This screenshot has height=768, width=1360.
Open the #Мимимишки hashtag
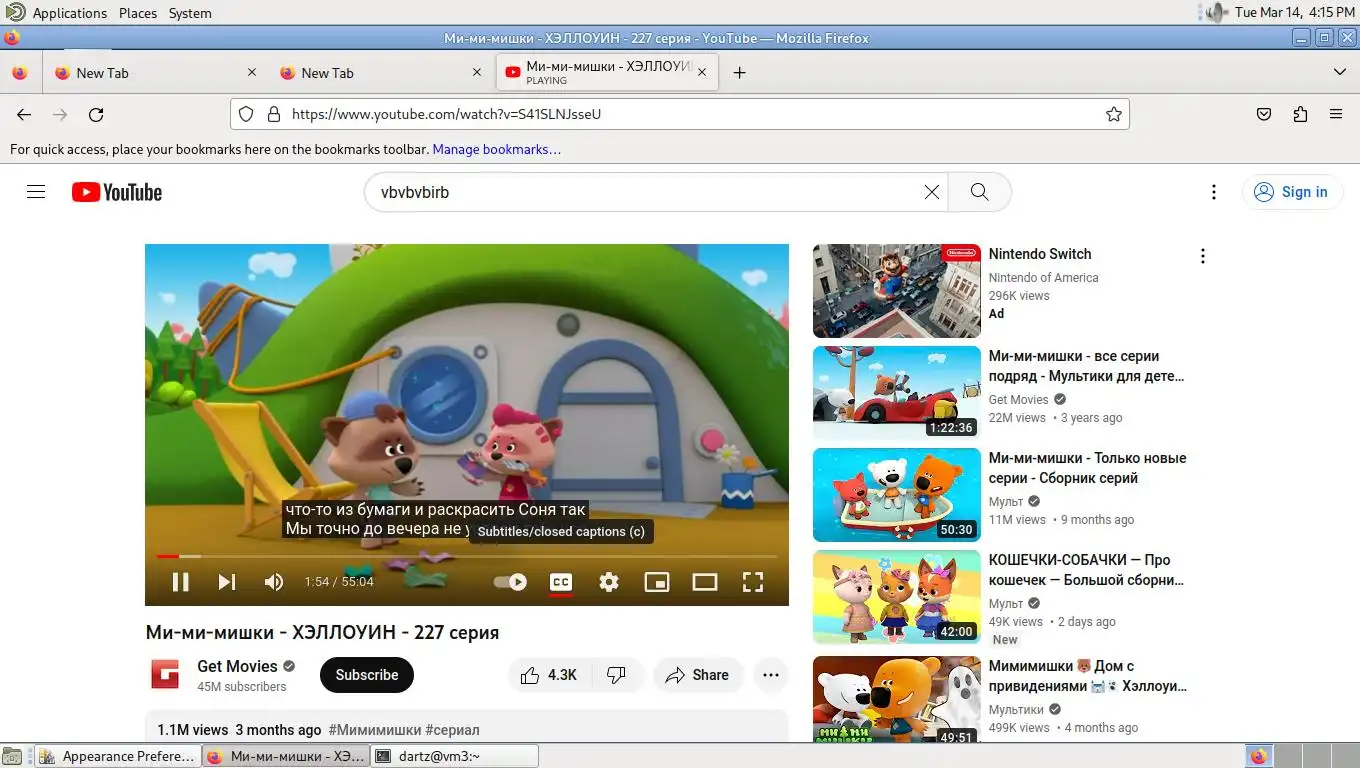tap(374, 730)
